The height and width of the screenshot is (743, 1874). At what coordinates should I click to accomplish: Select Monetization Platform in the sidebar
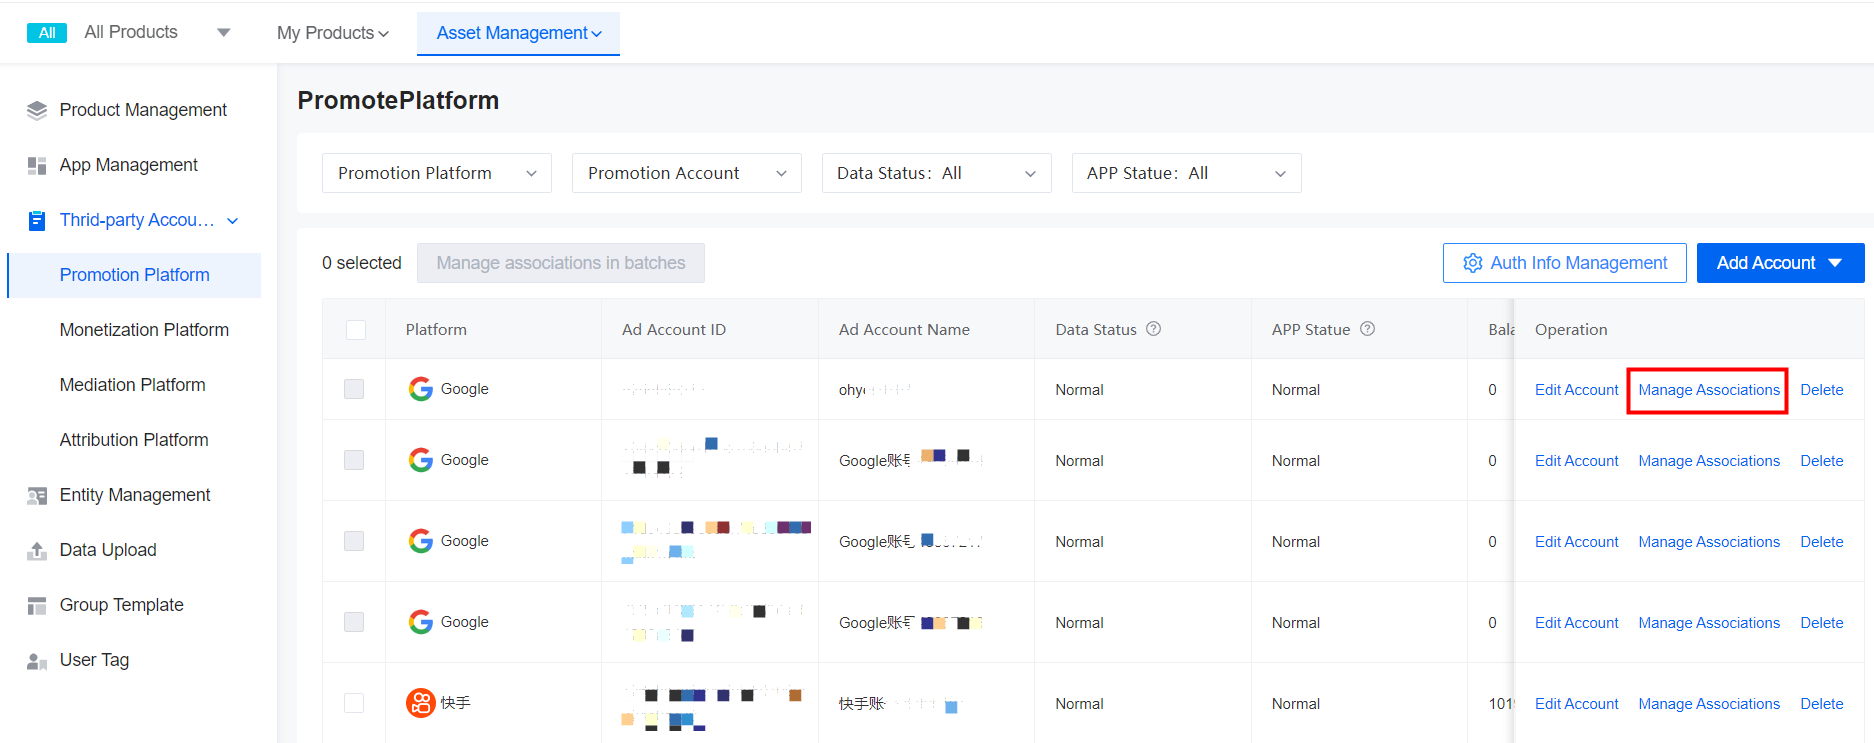144,330
